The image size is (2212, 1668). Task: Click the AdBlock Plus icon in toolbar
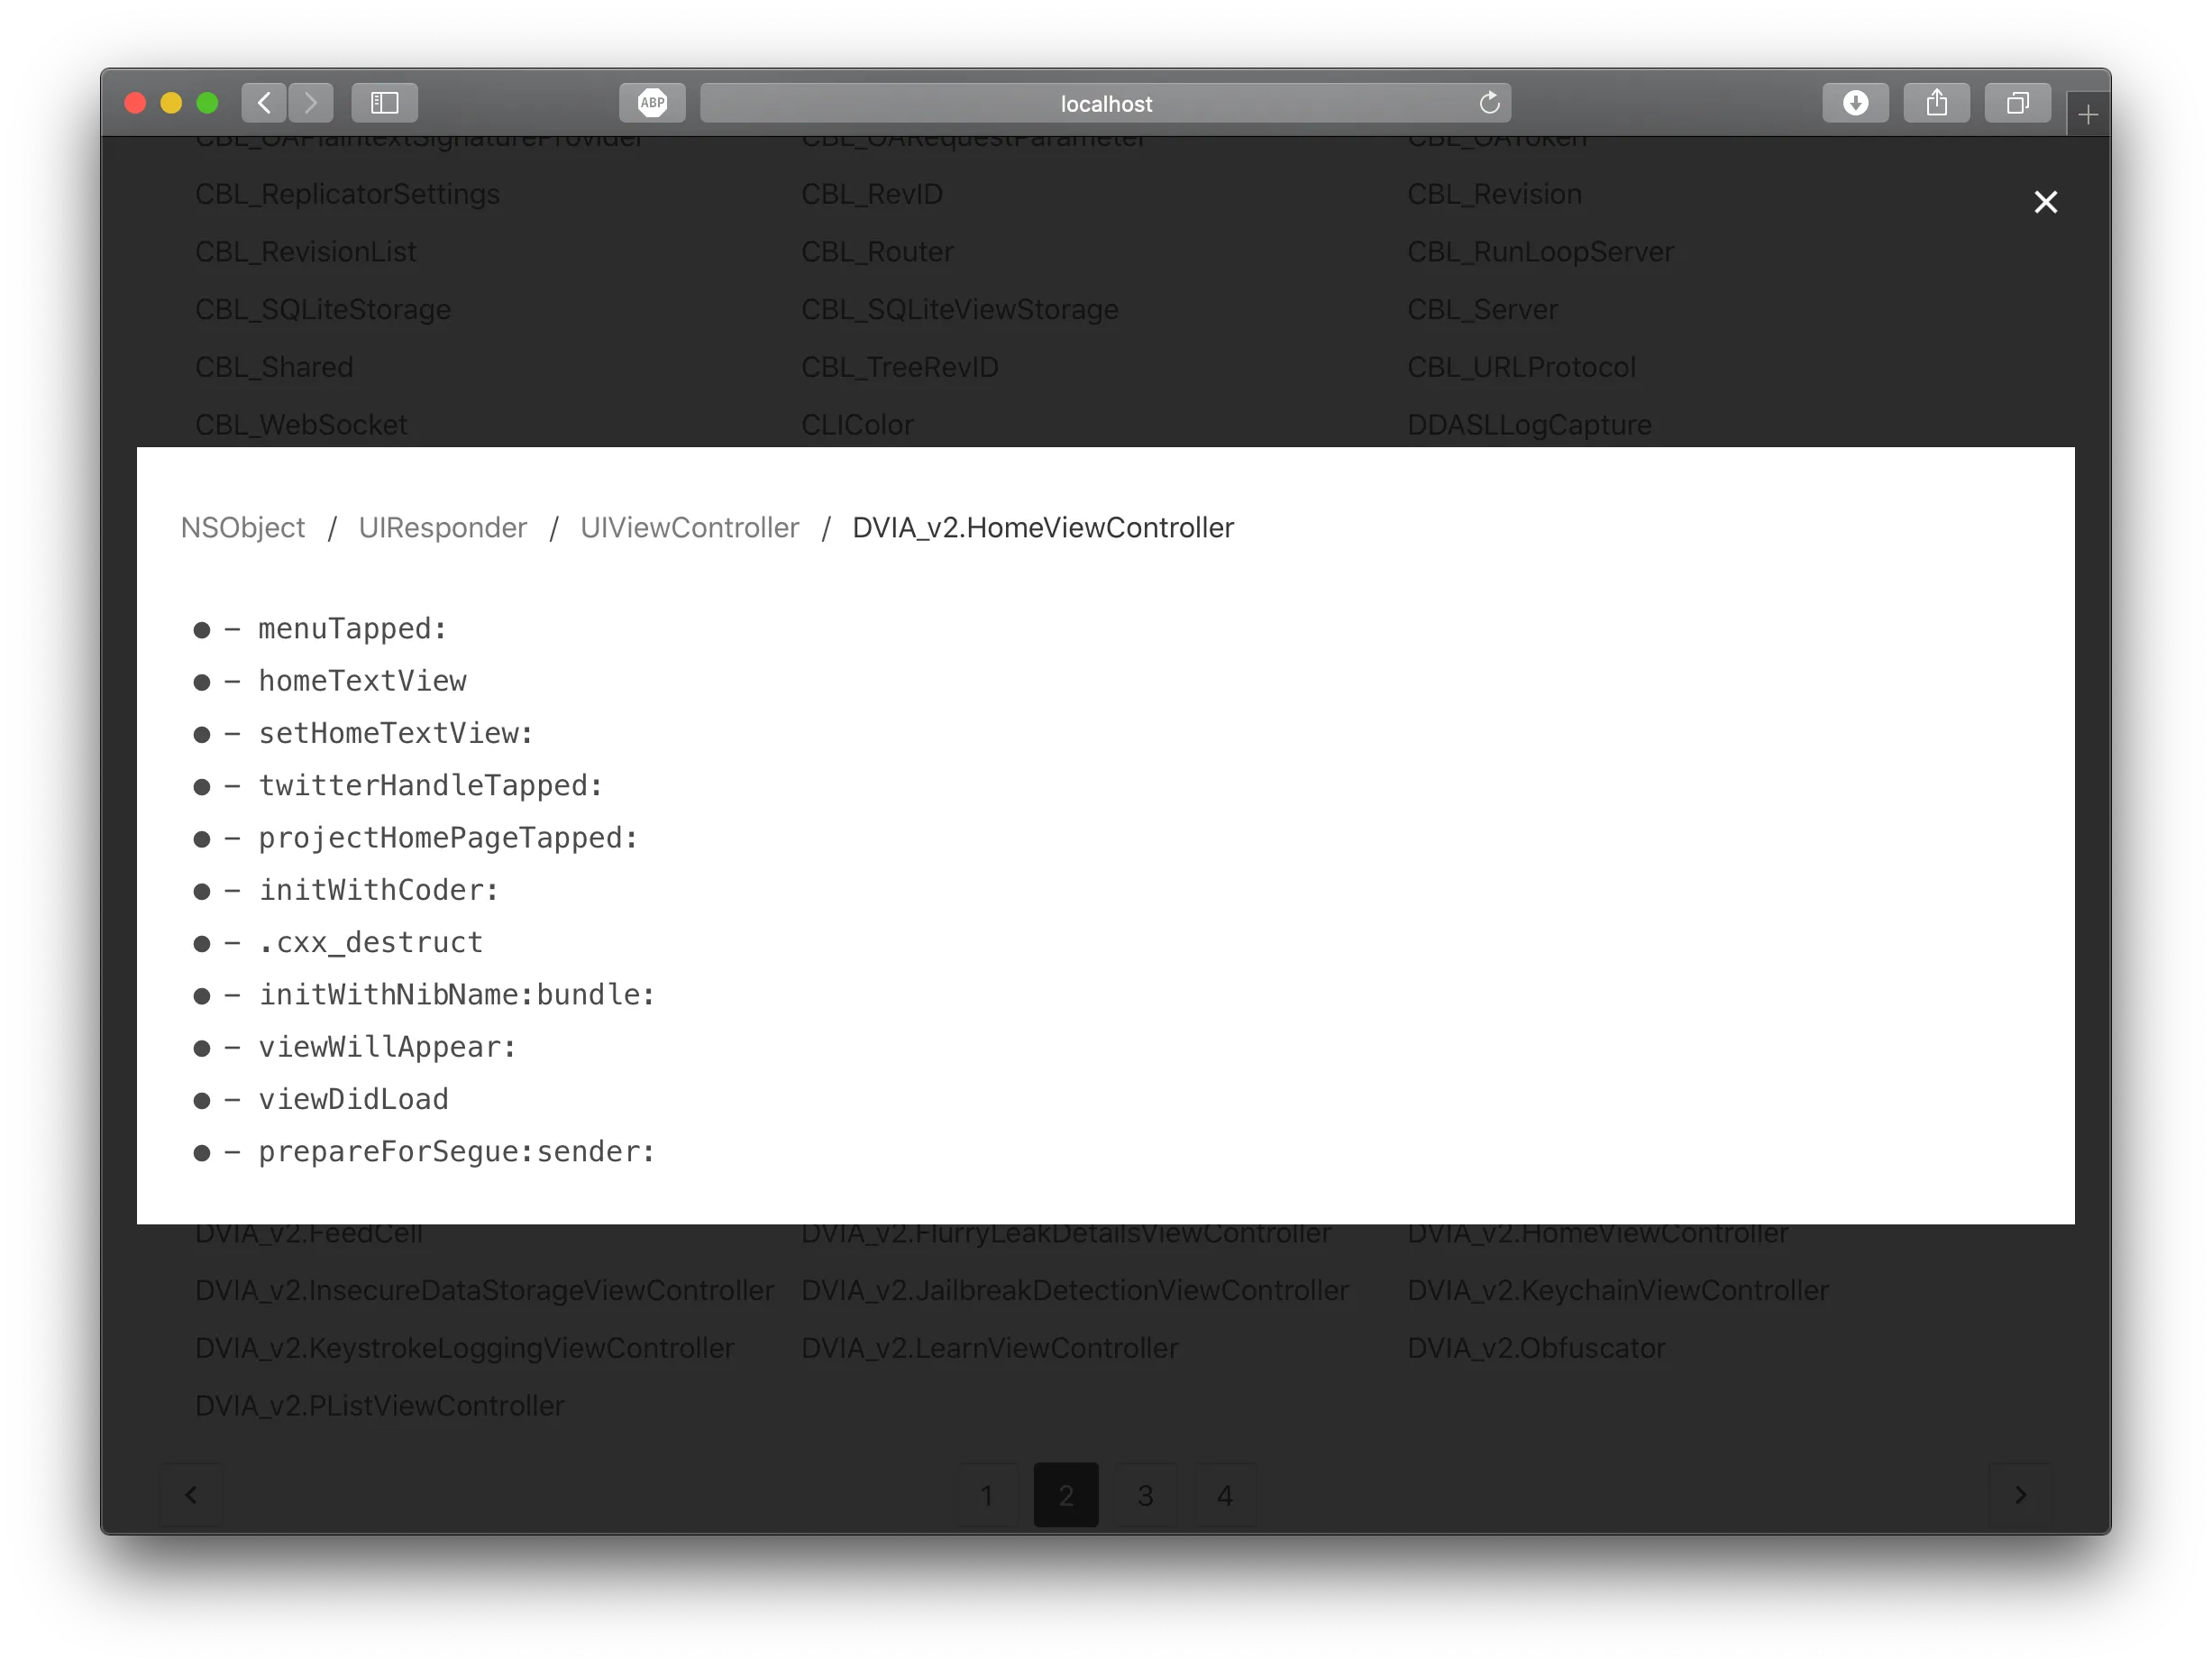click(652, 100)
